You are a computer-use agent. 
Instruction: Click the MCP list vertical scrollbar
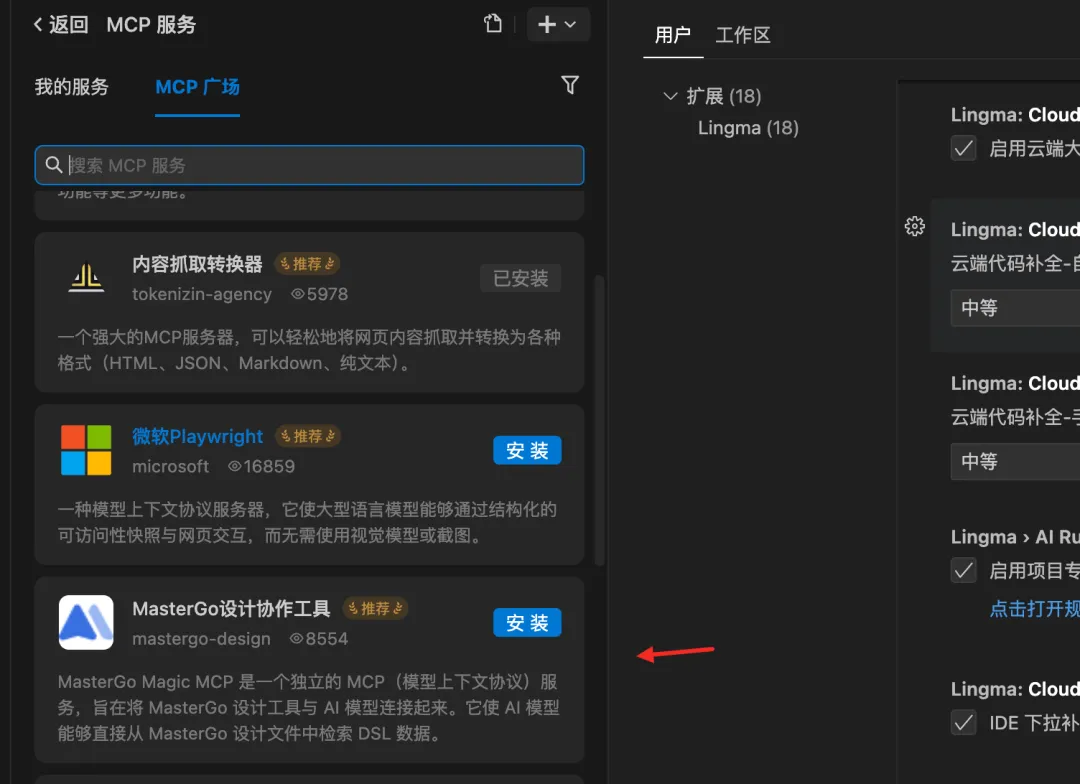coord(599,420)
